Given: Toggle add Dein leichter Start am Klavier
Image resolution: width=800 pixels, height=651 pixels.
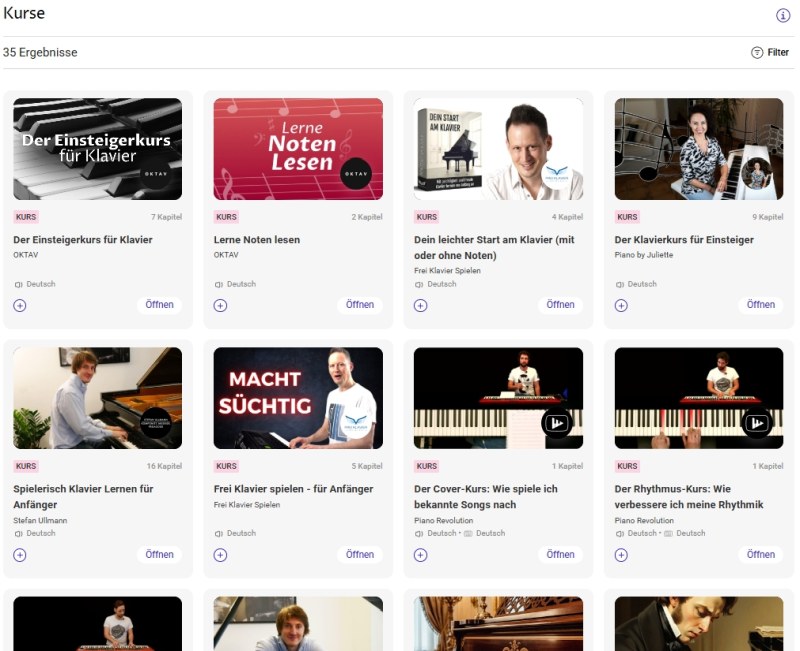Looking at the screenshot, I should [x=421, y=304].
